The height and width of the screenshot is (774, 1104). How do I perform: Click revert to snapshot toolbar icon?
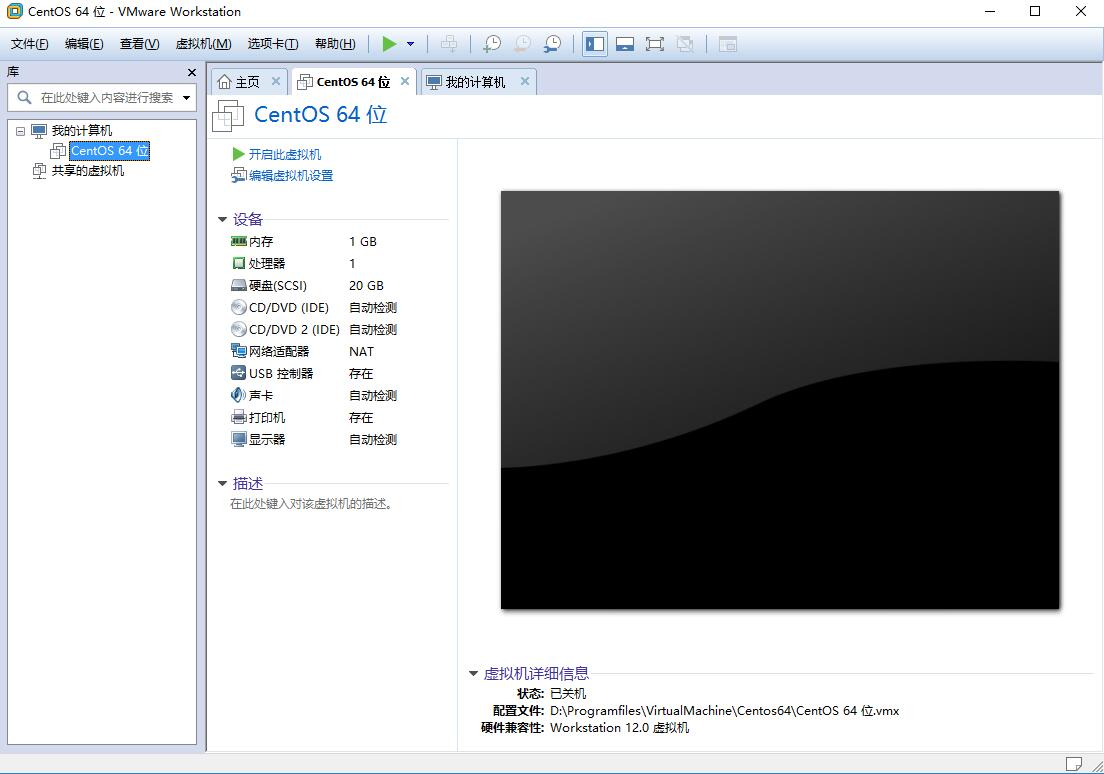pos(522,44)
